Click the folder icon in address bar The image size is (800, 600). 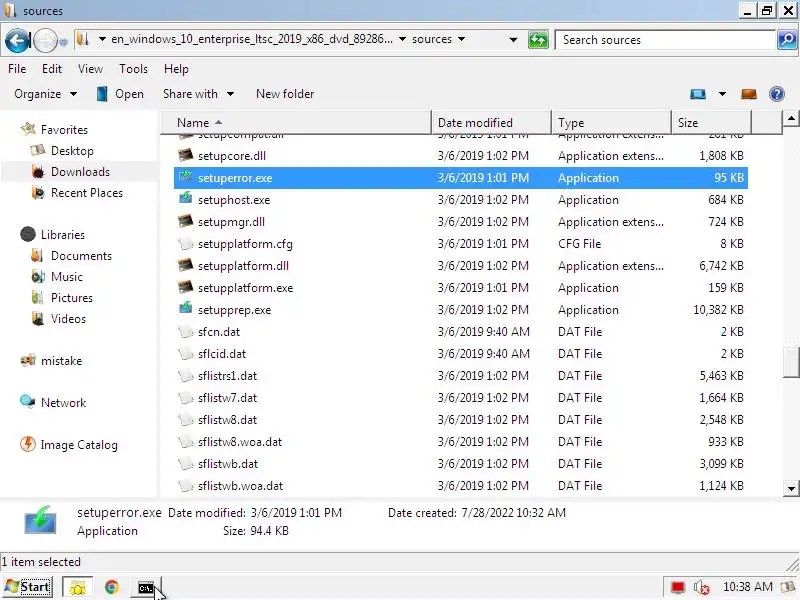(83, 39)
